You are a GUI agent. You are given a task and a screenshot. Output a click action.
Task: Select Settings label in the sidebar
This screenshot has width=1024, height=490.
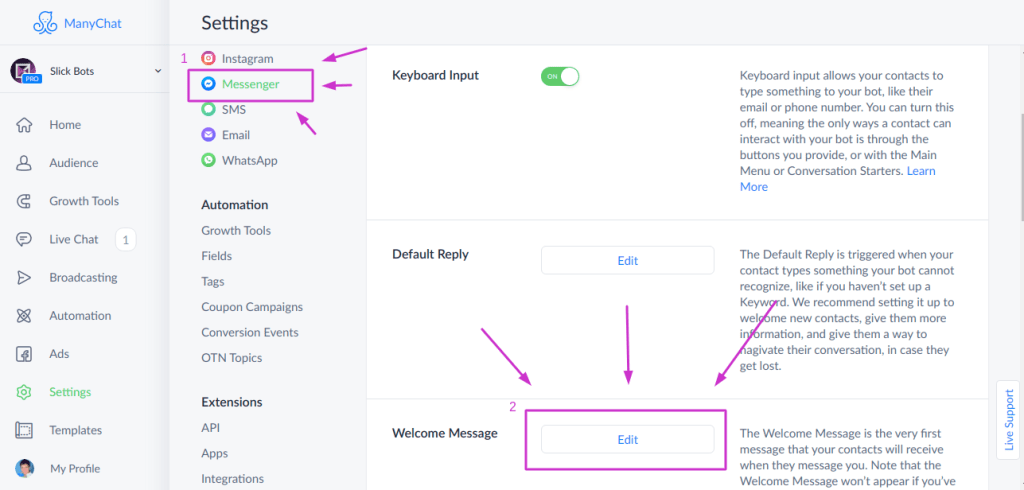click(x=71, y=393)
